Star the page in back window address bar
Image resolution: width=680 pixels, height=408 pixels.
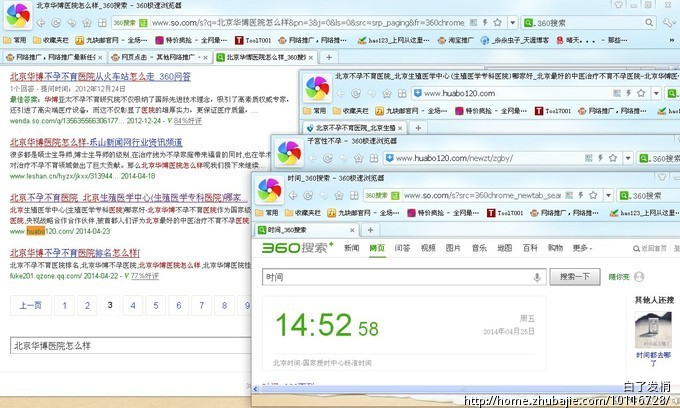pyautogui.click(x=497, y=22)
